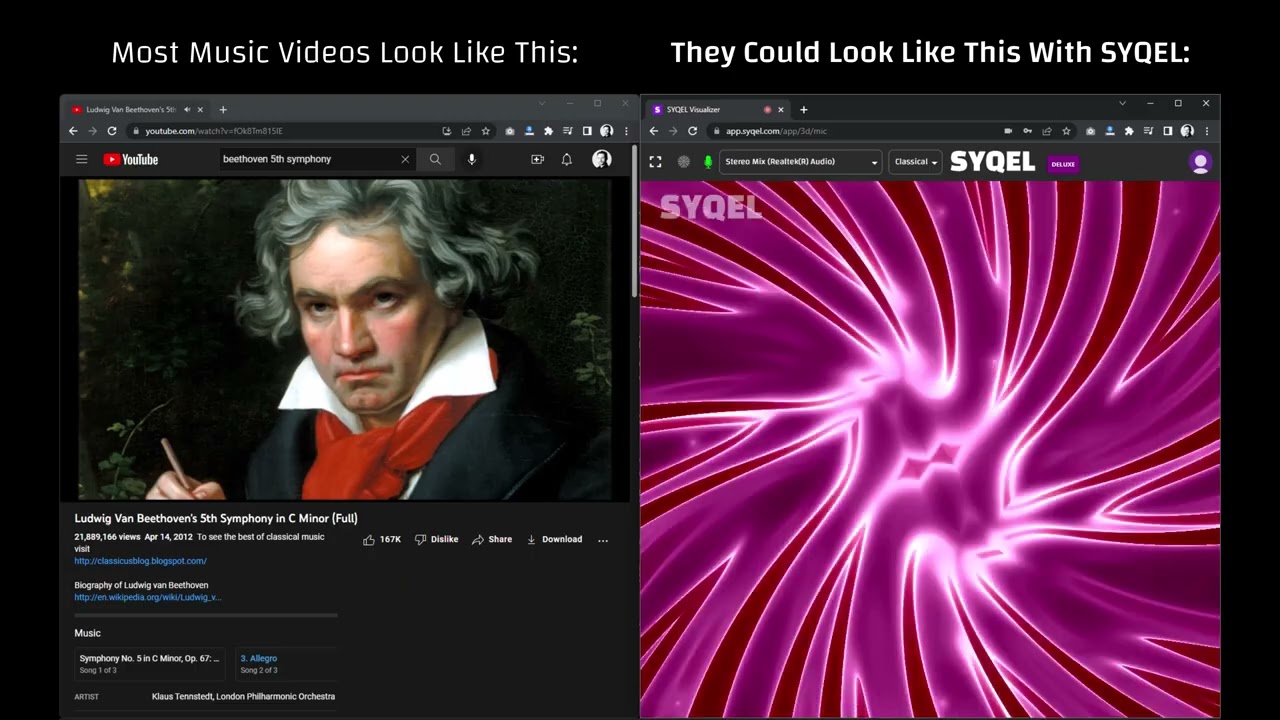The height and width of the screenshot is (720, 1280).
Task: Click the YouTube page vertical scrollbar
Action: (x=634, y=222)
